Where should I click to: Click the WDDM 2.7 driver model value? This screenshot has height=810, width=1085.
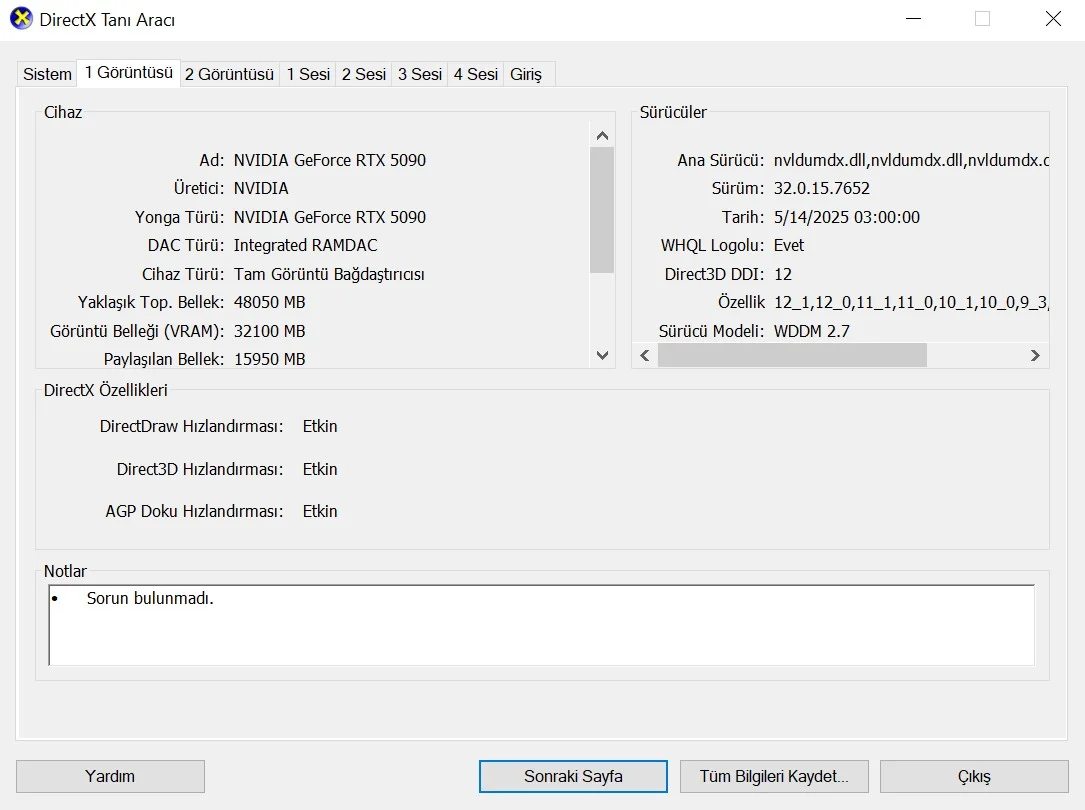pyautogui.click(x=811, y=331)
